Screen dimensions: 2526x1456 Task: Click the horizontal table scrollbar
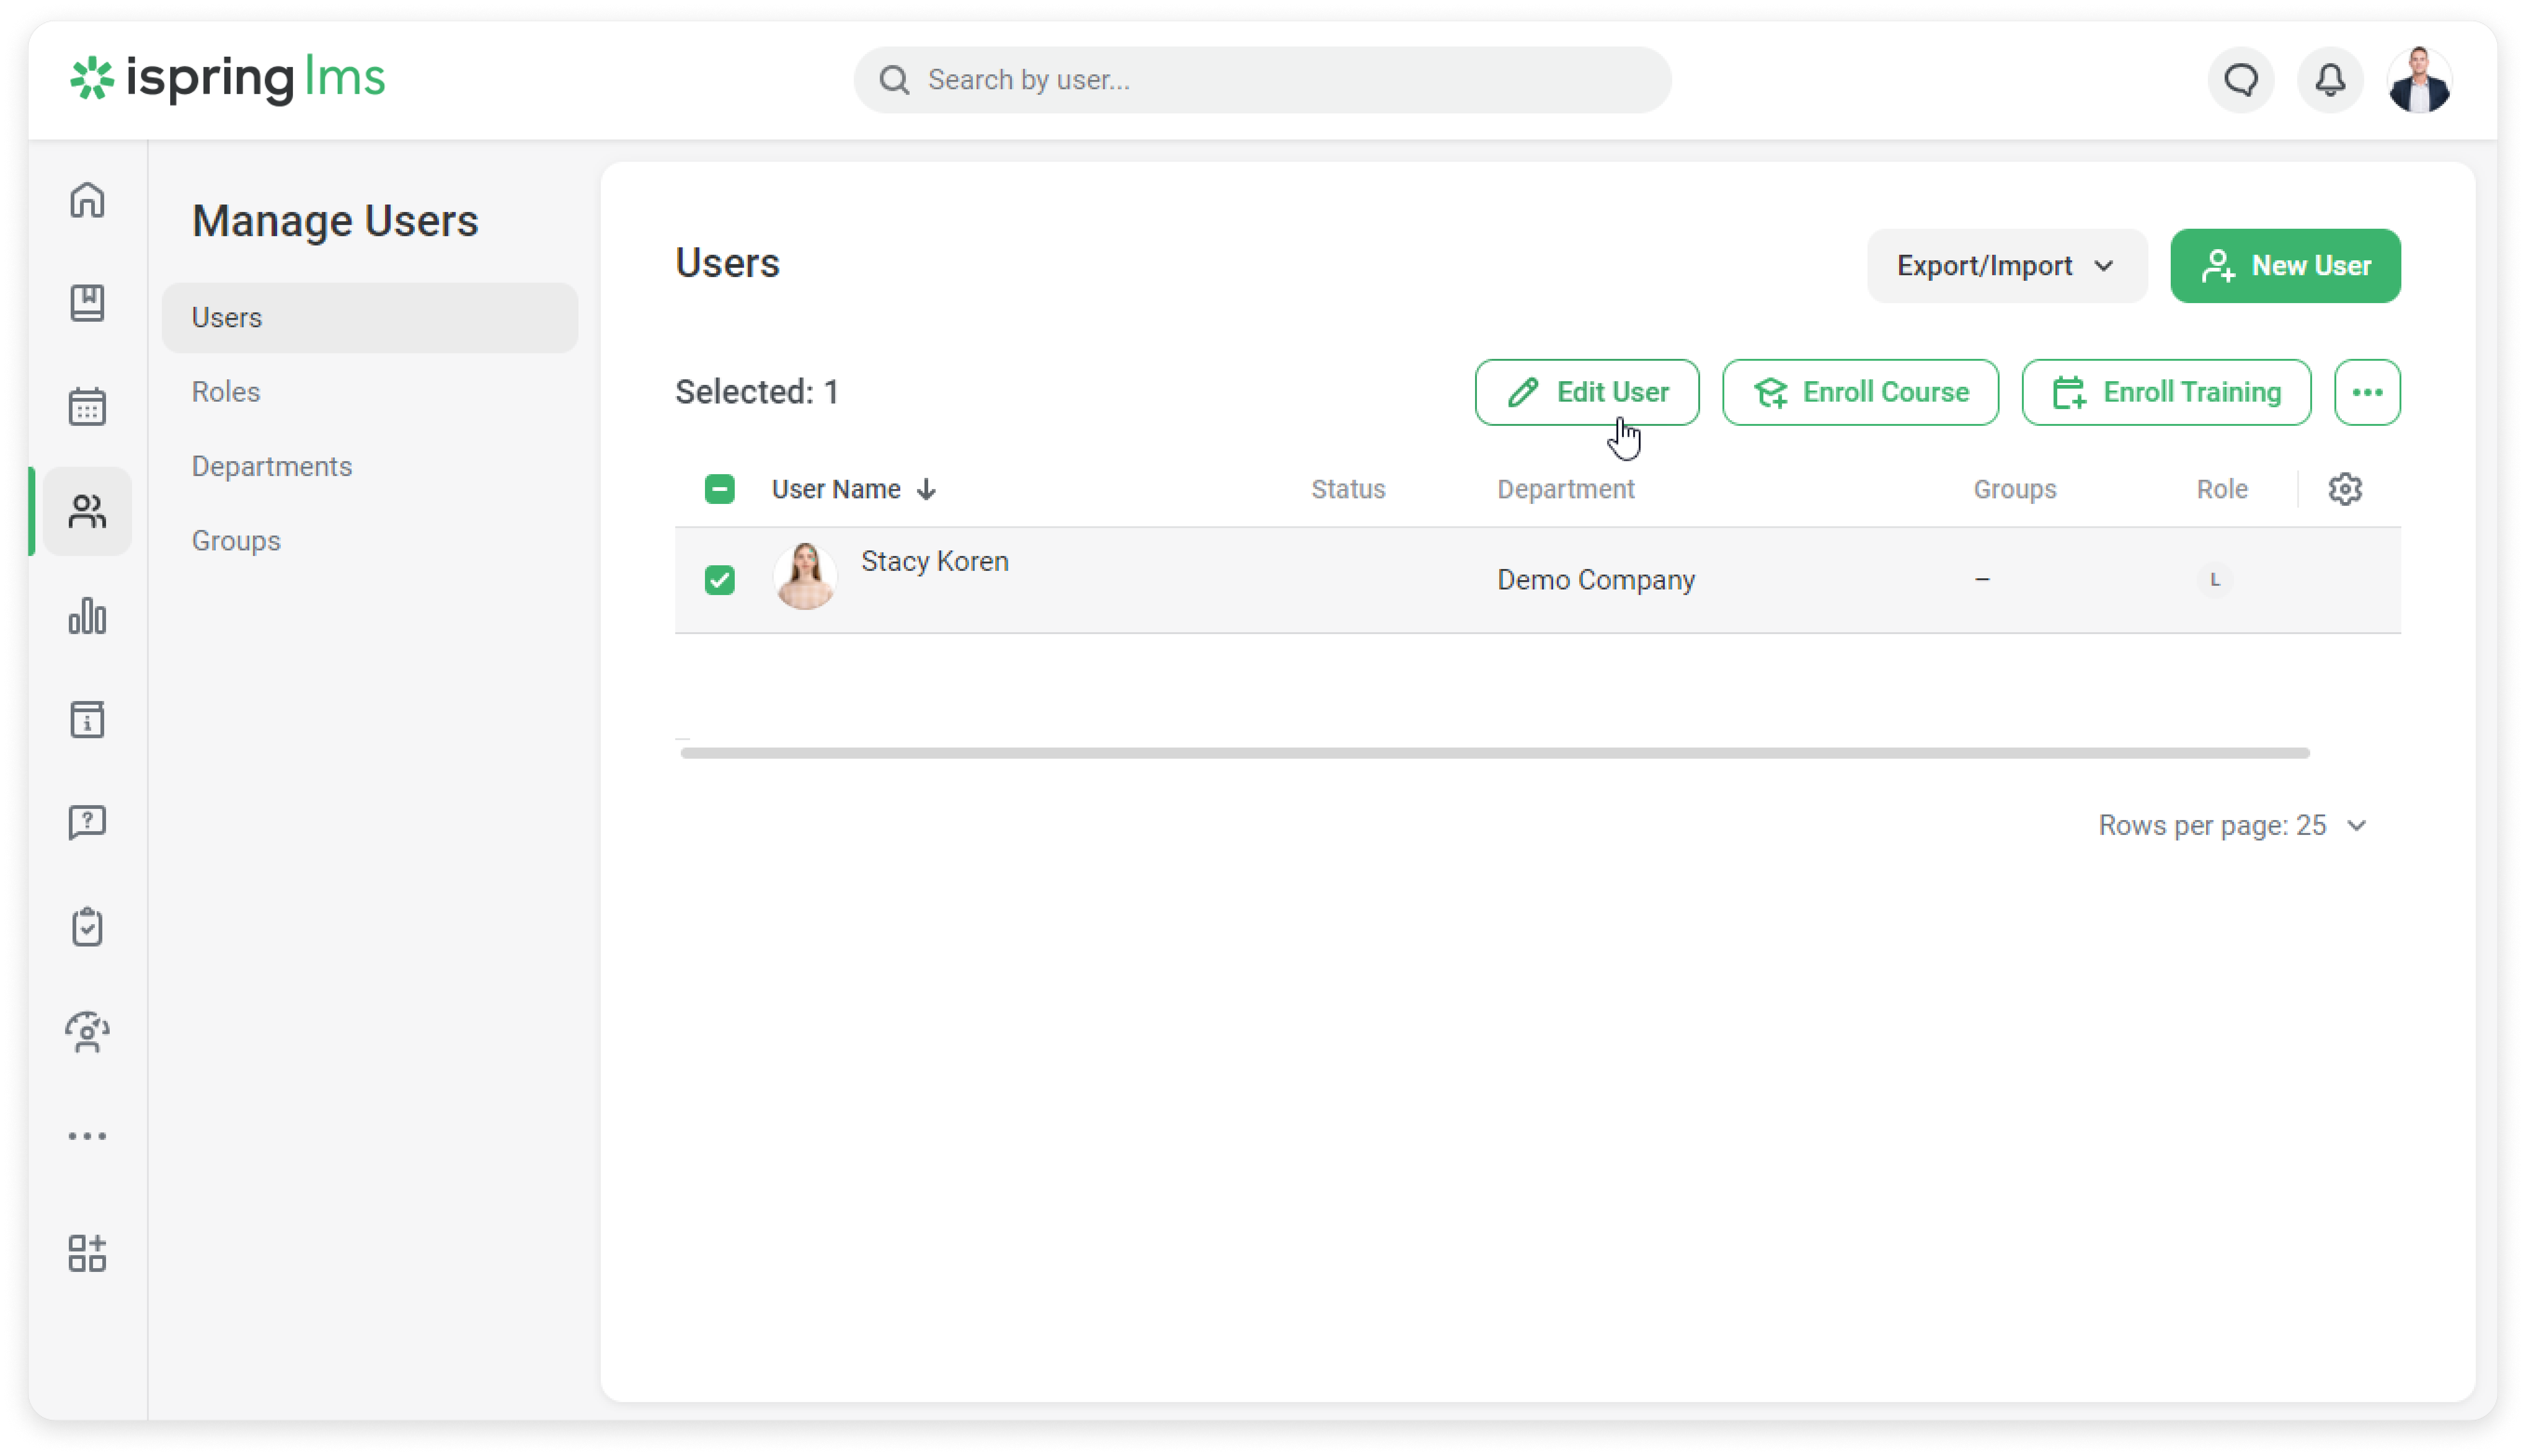1494,753
